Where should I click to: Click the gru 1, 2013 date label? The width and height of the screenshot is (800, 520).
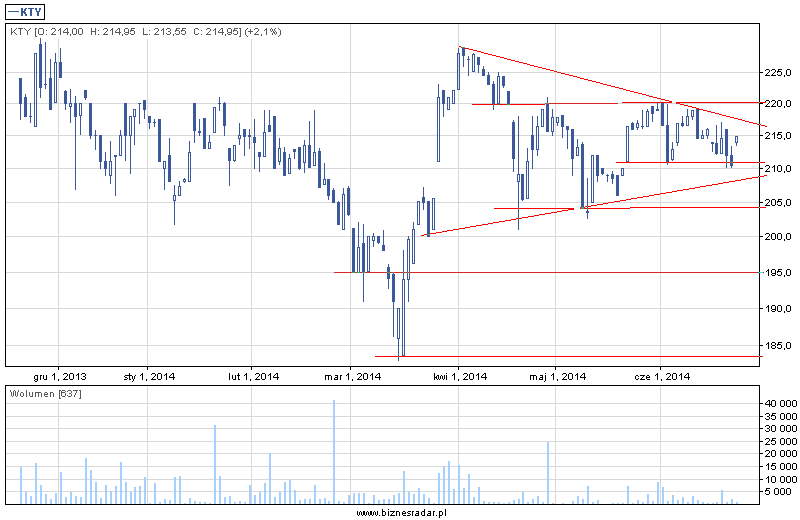pos(60,377)
